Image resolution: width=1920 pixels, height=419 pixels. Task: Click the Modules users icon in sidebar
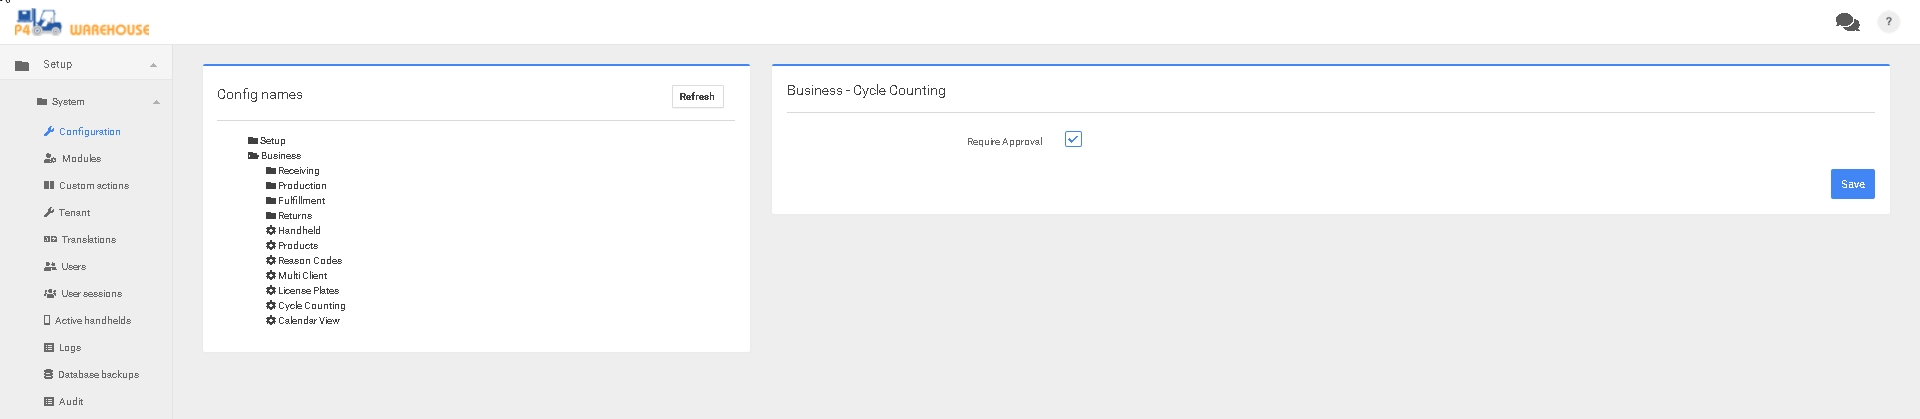click(50, 159)
